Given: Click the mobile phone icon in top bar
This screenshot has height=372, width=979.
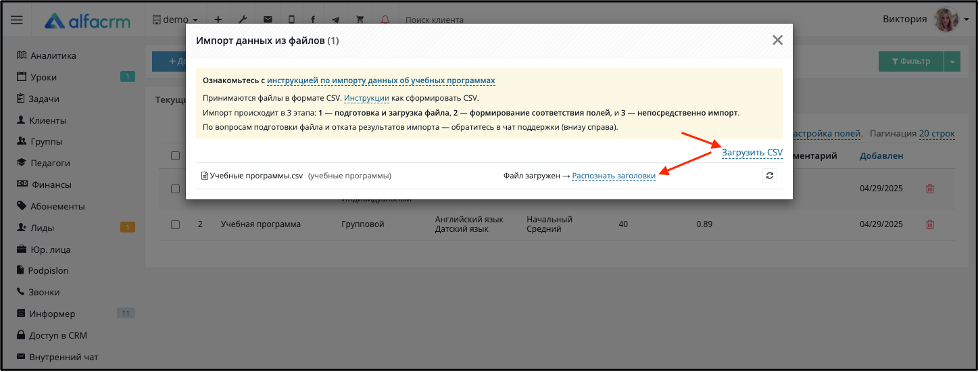Looking at the screenshot, I should pos(291,20).
